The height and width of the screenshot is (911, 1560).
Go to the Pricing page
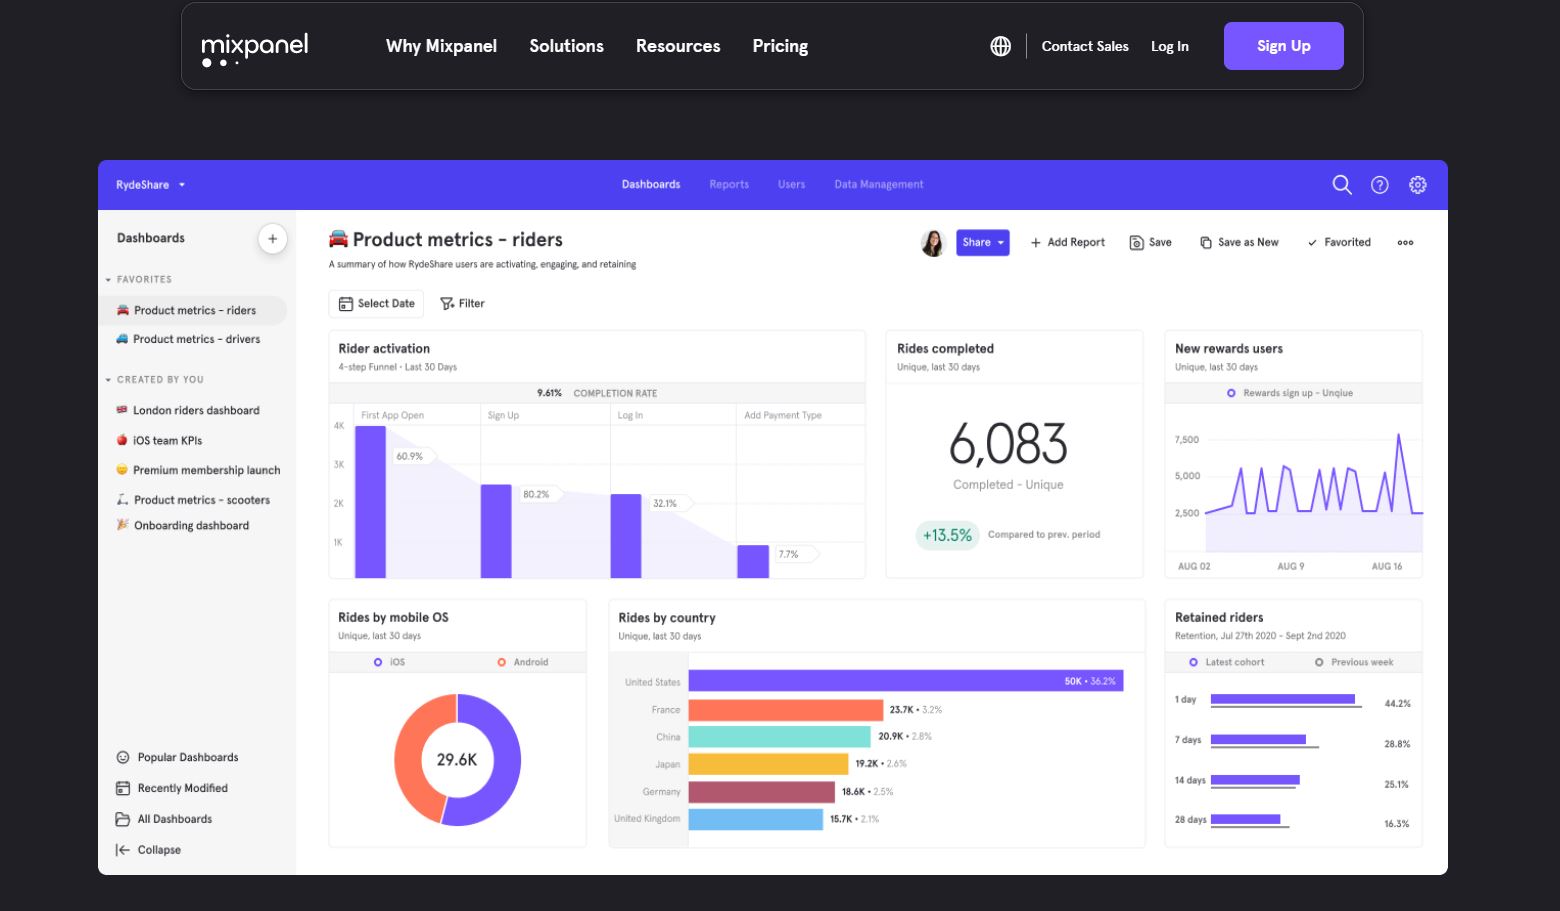(780, 46)
